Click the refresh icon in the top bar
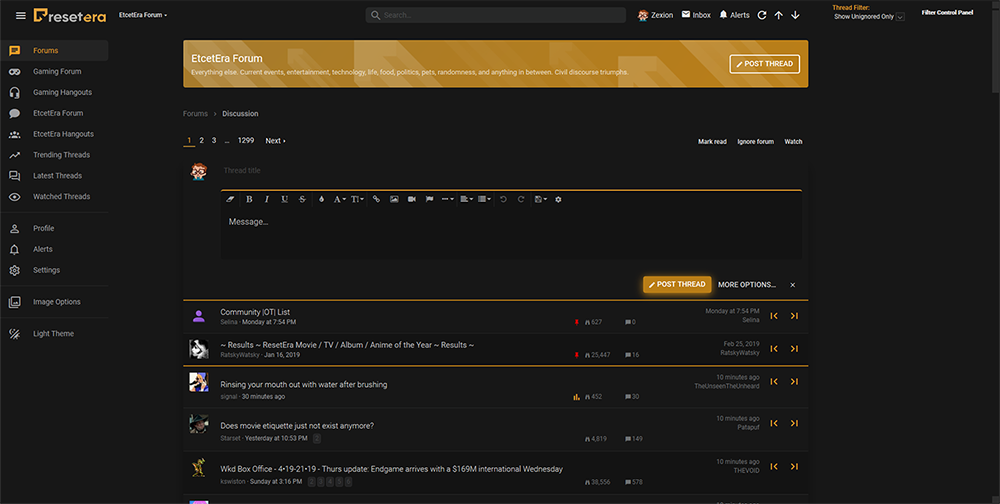Image resolution: width=1000 pixels, height=504 pixels. point(762,15)
